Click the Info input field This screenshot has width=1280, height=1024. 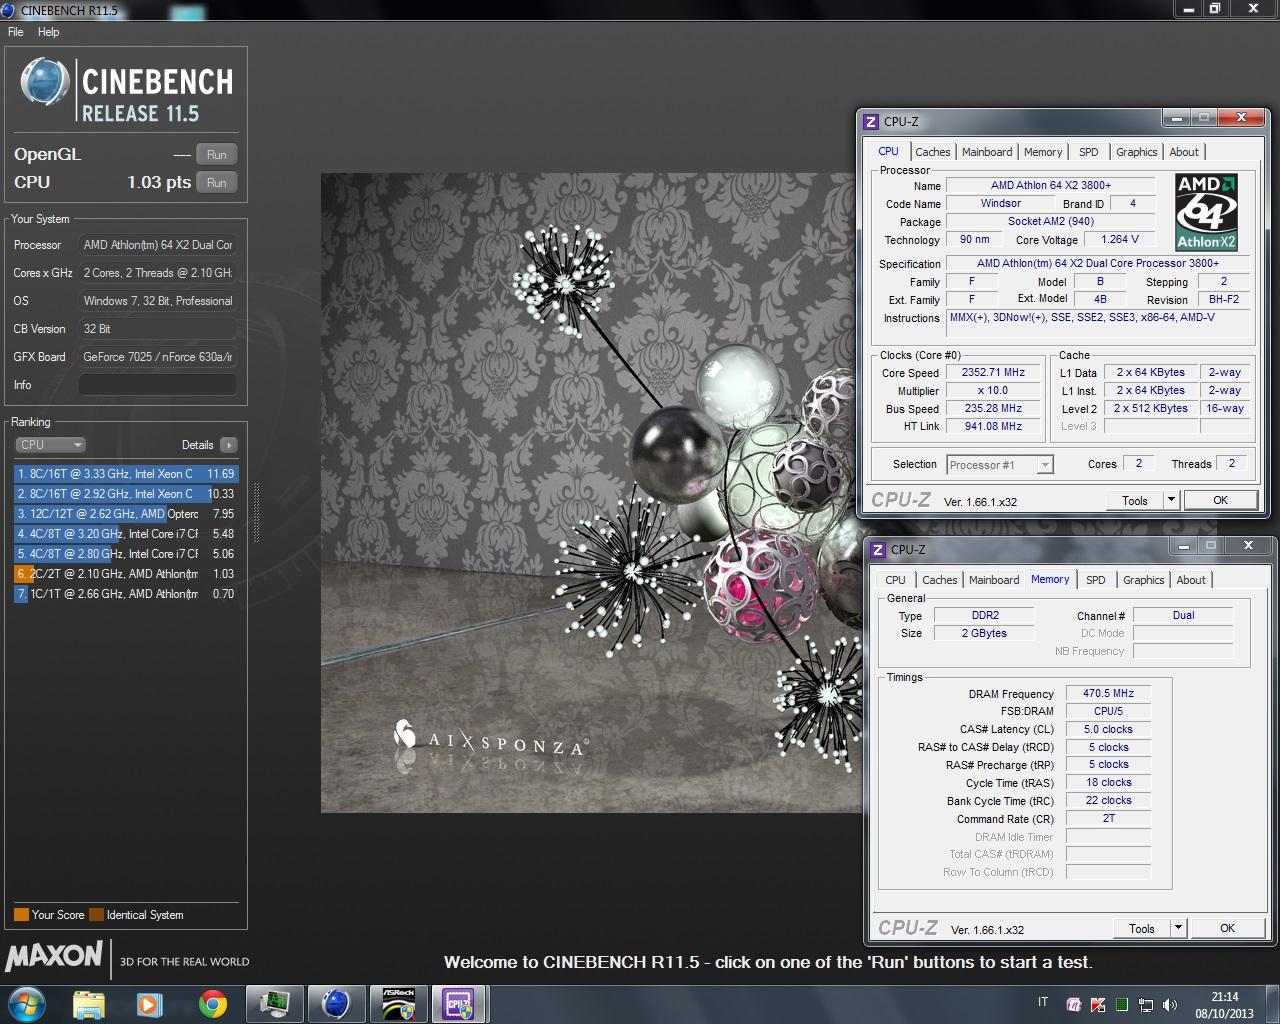coord(157,385)
